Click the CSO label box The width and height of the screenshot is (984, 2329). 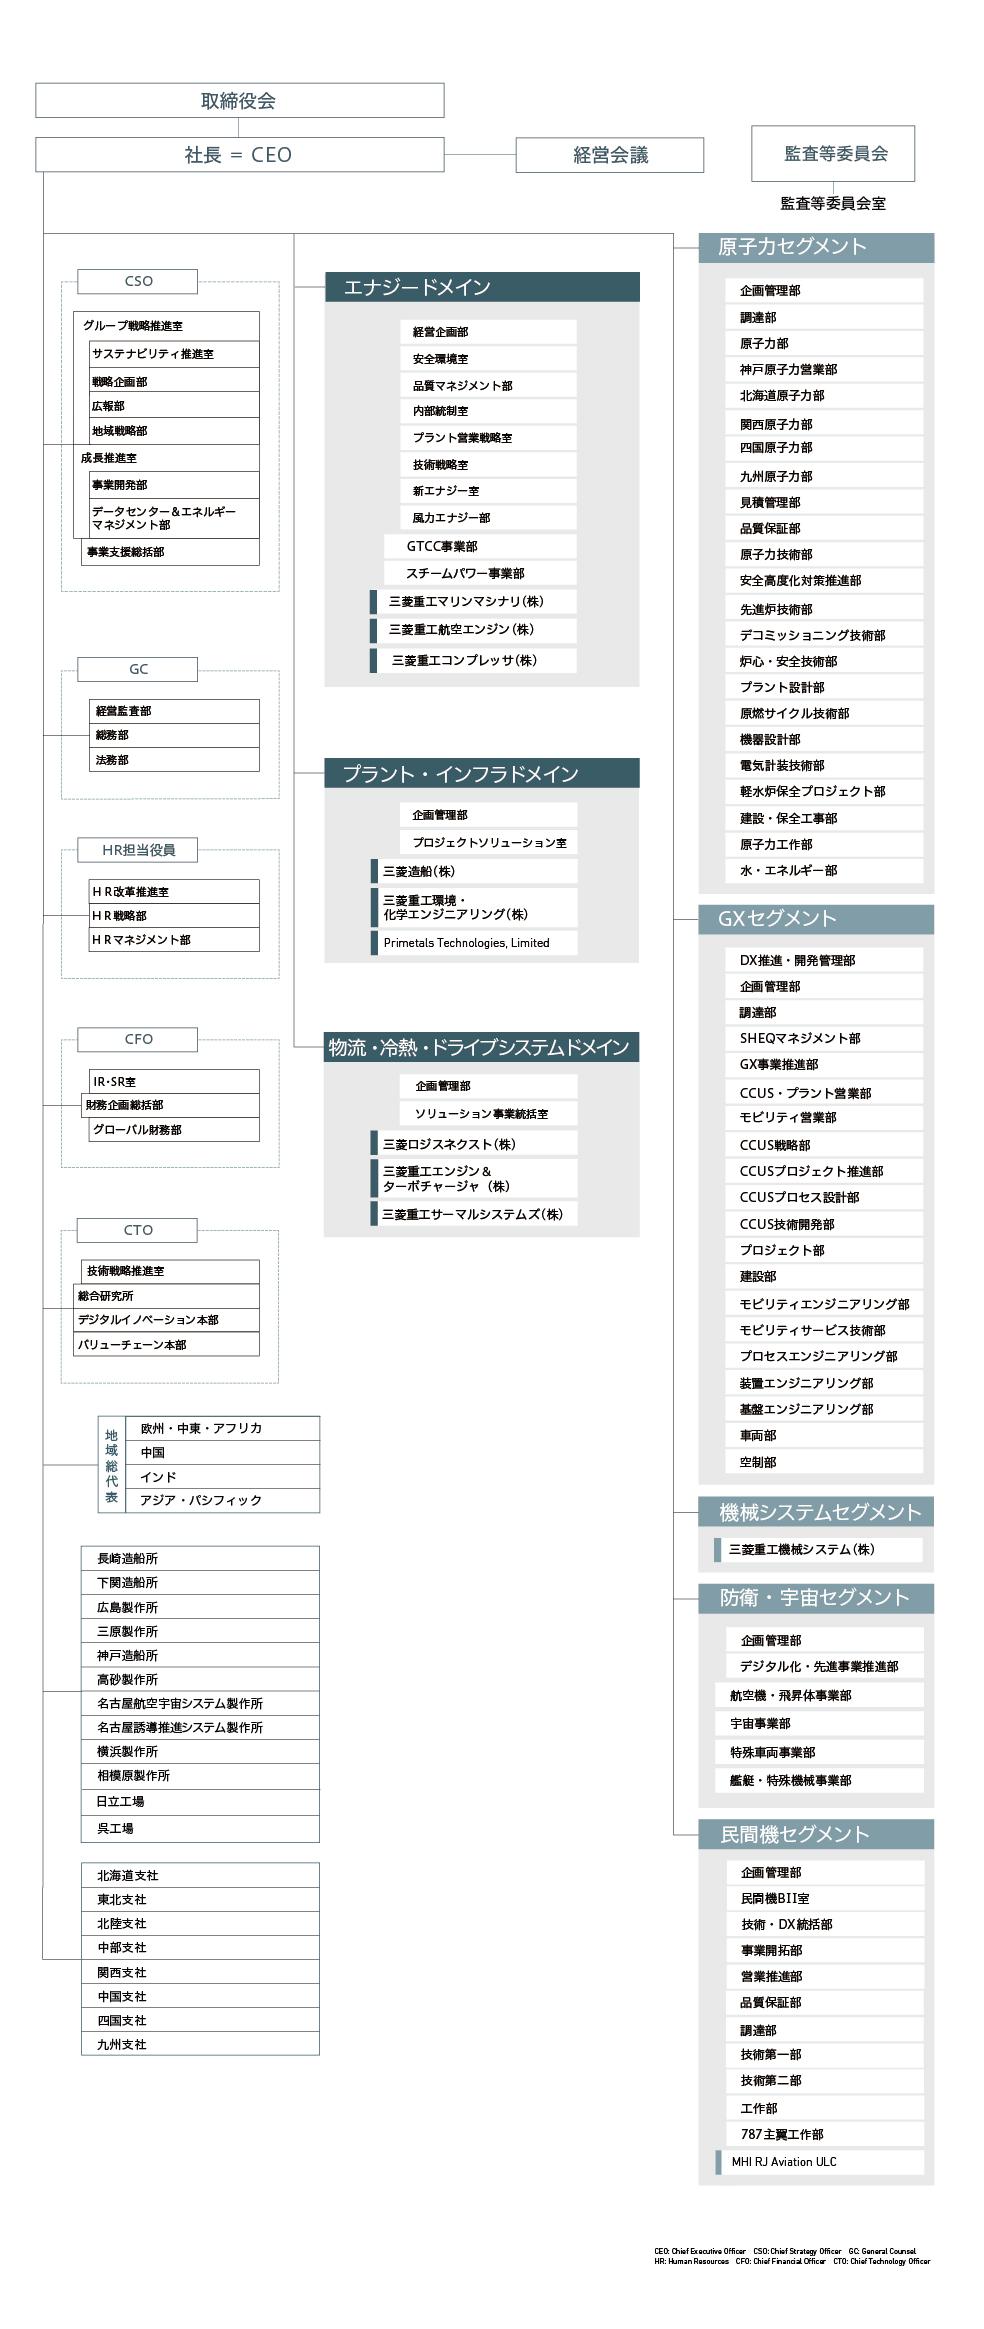(138, 281)
